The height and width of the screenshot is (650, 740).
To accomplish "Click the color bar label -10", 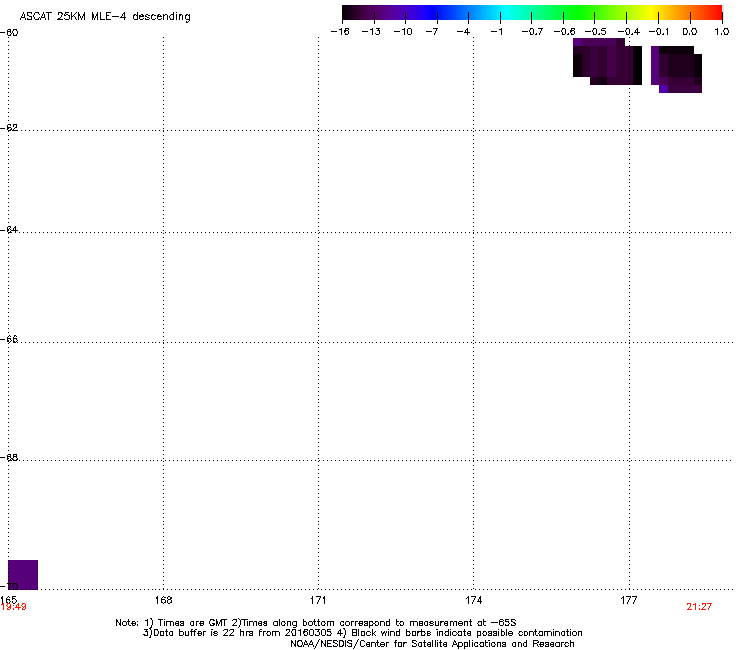I will (403, 32).
